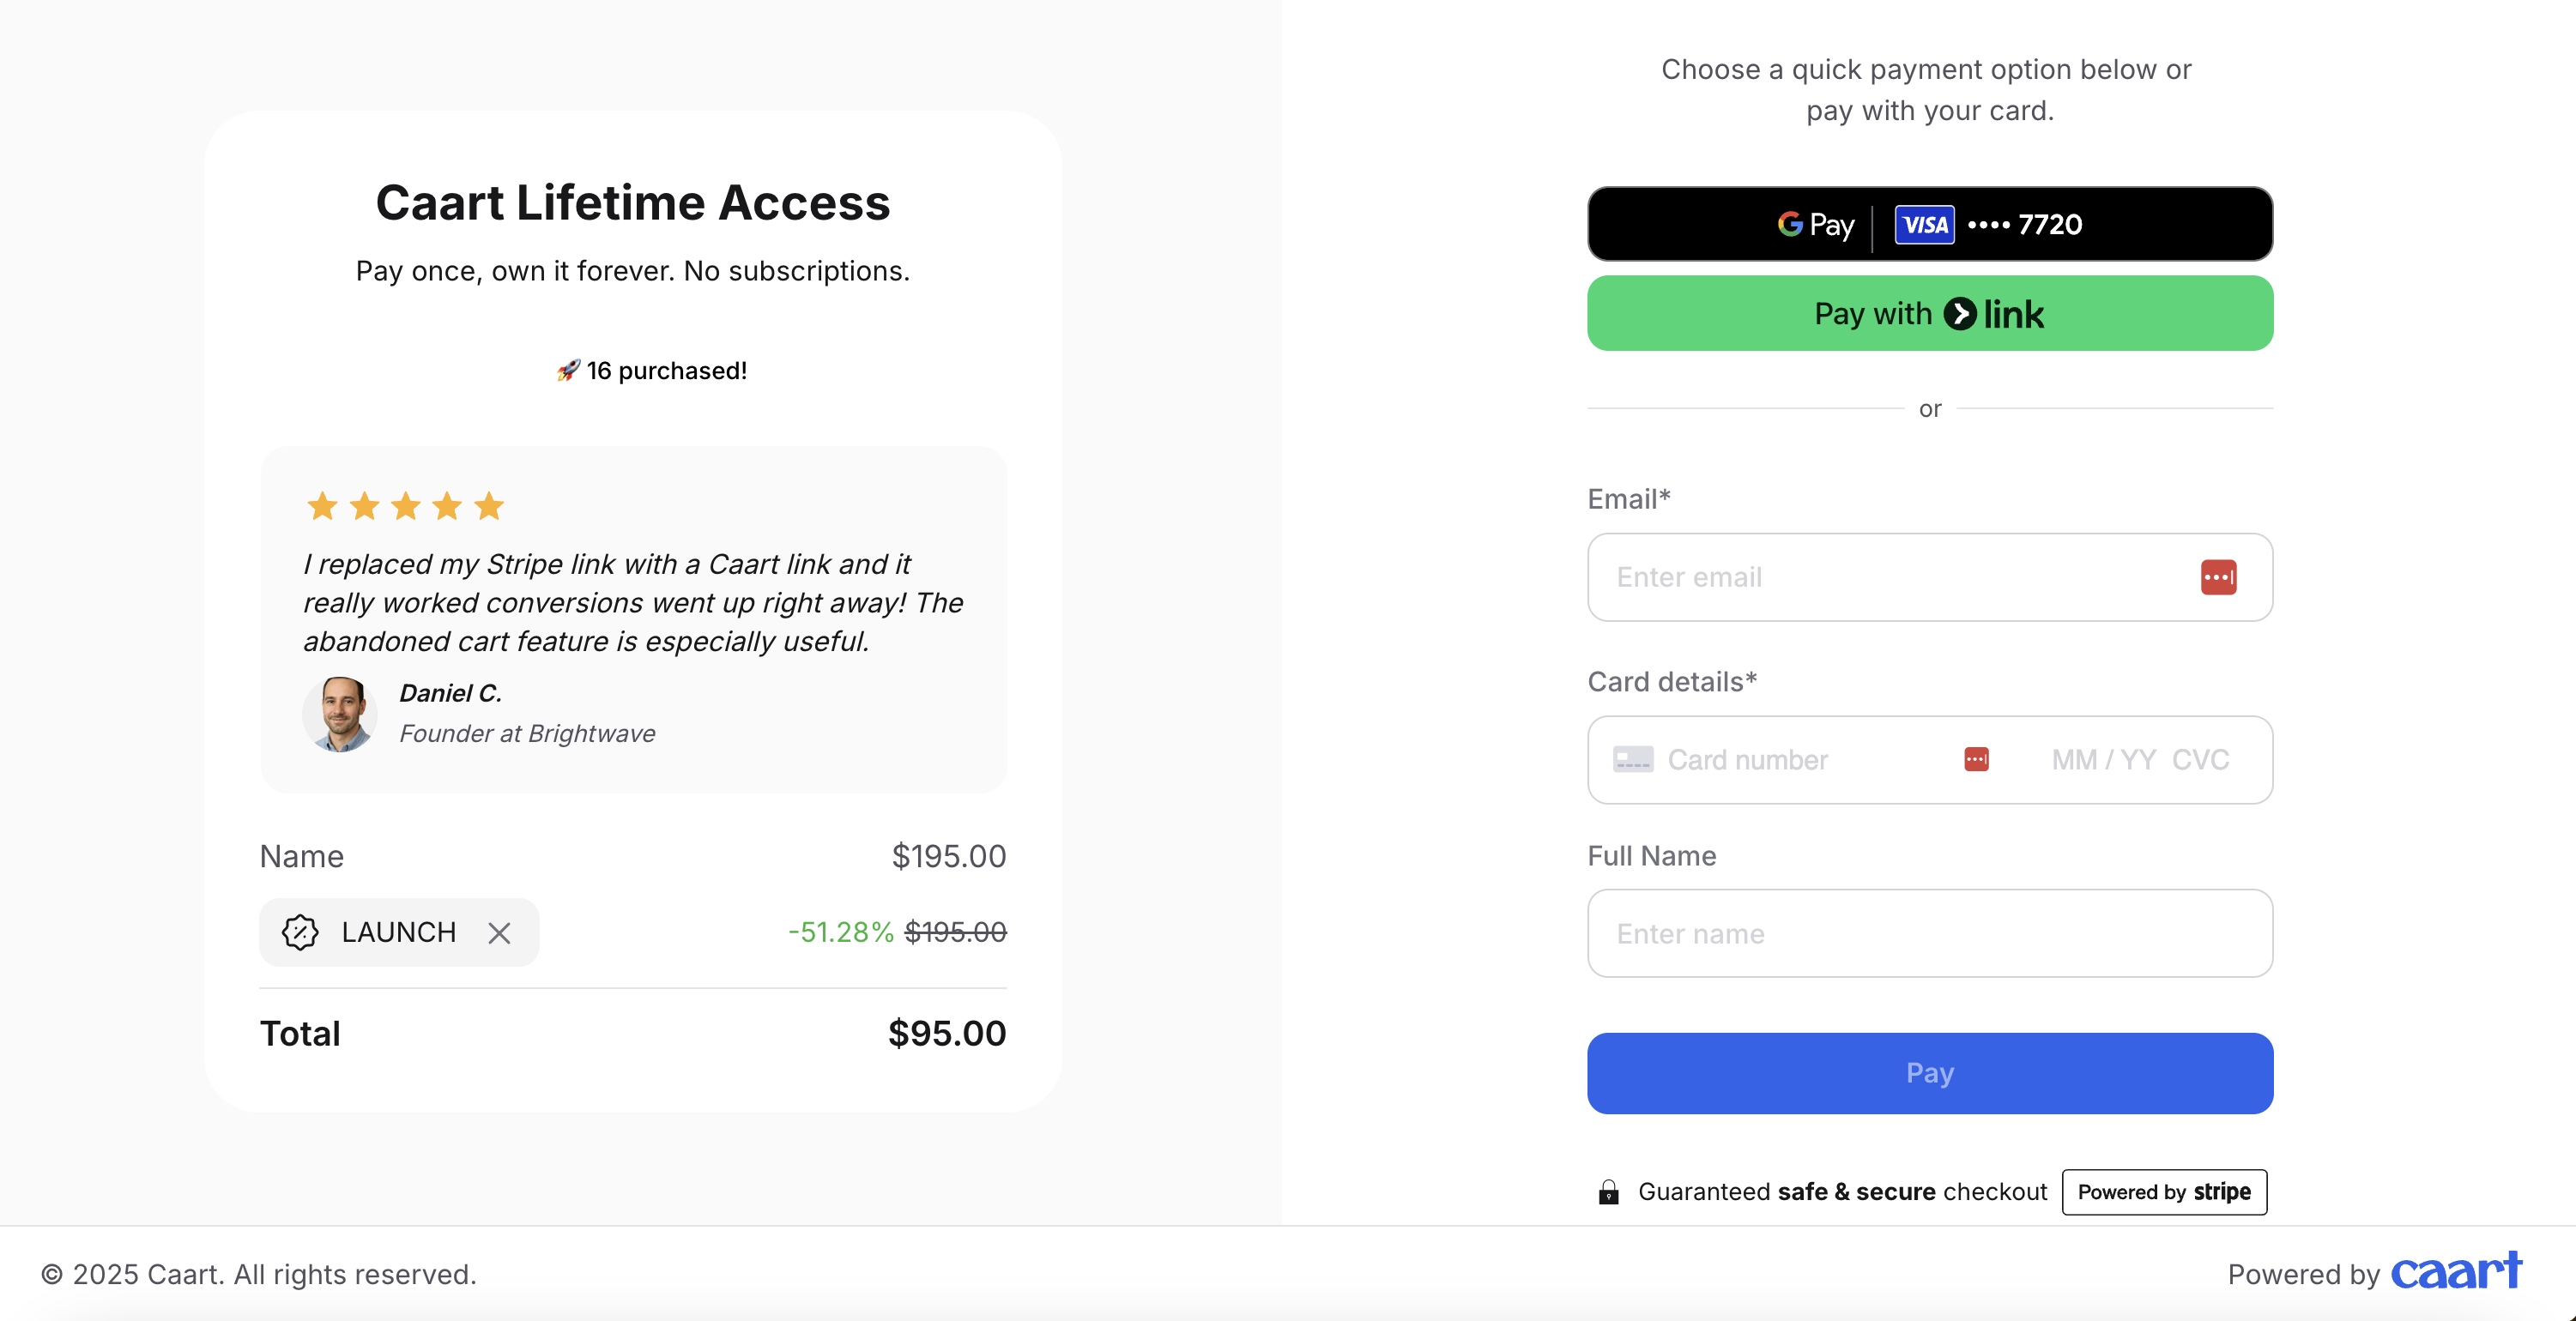Click the password manager icon in card field
The width and height of the screenshot is (2576, 1321).
pos(1976,759)
